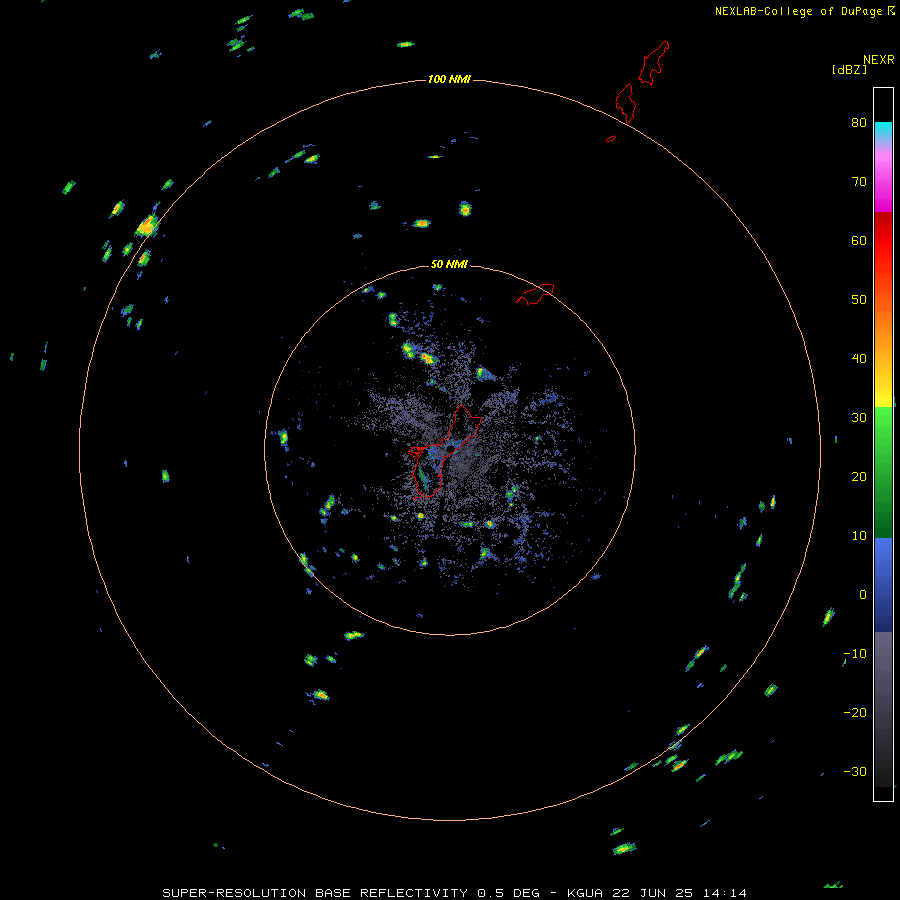This screenshot has width=900, height=900.
Task: Click the gray band of the dBZ color bar
Action: [x=883, y=709]
